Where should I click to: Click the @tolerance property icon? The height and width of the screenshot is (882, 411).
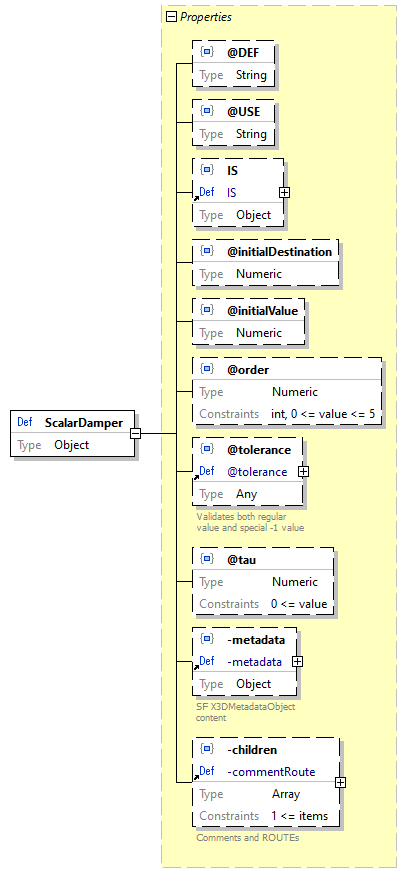click(x=207, y=449)
